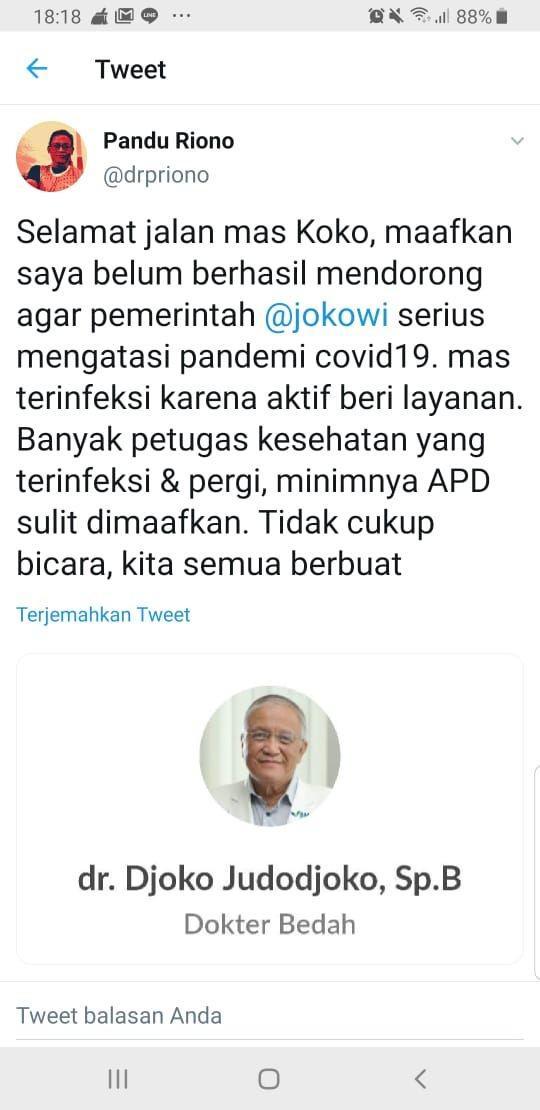Open Pandu Riono's profile avatar

tap(52, 156)
